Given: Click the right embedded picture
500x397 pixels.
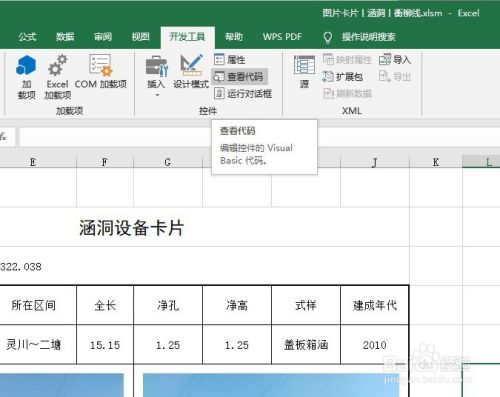Looking at the screenshot, I should (x=271, y=385).
